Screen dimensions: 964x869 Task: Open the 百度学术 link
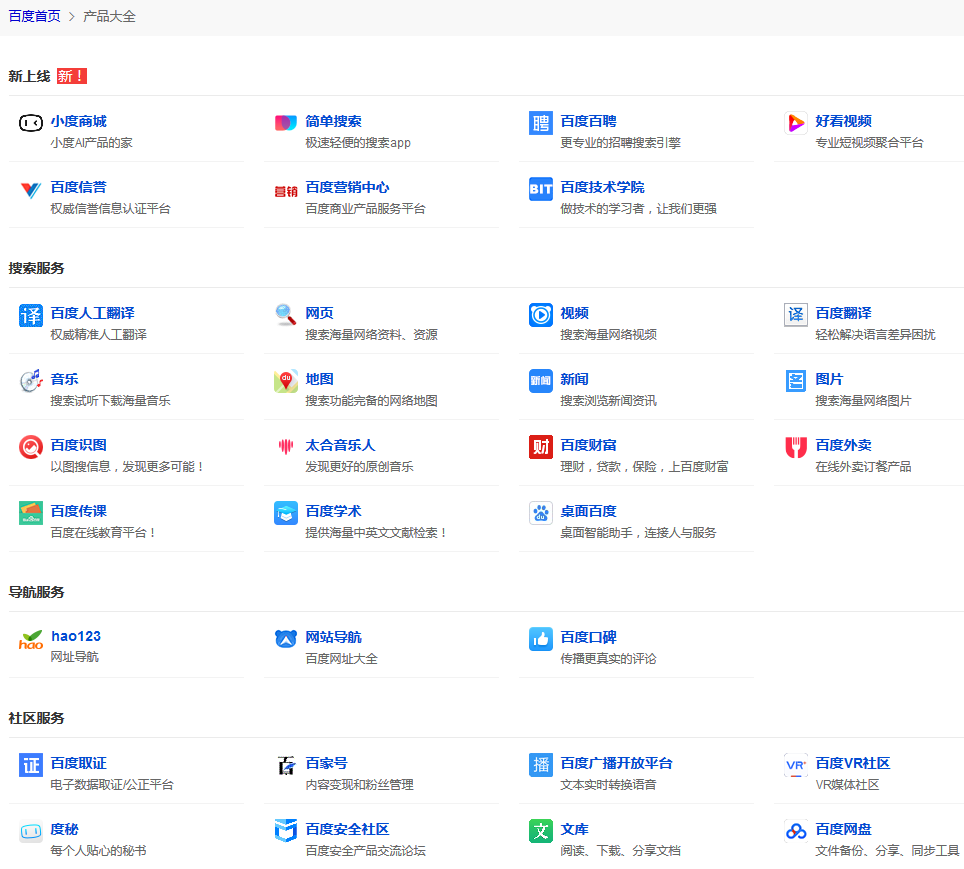point(333,511)
